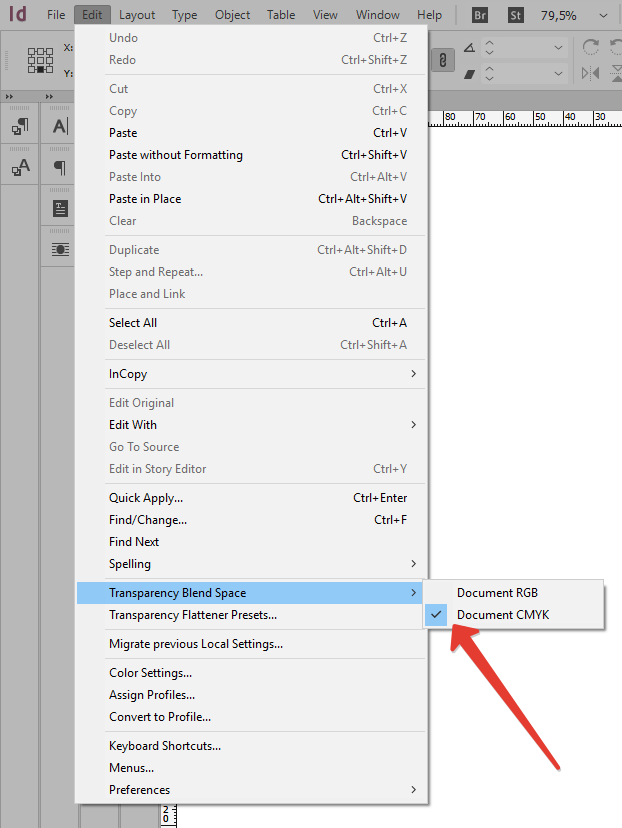Expand the Spelling submenu
The width and height of the screenshot is (622, 828).
coord(251,564)
